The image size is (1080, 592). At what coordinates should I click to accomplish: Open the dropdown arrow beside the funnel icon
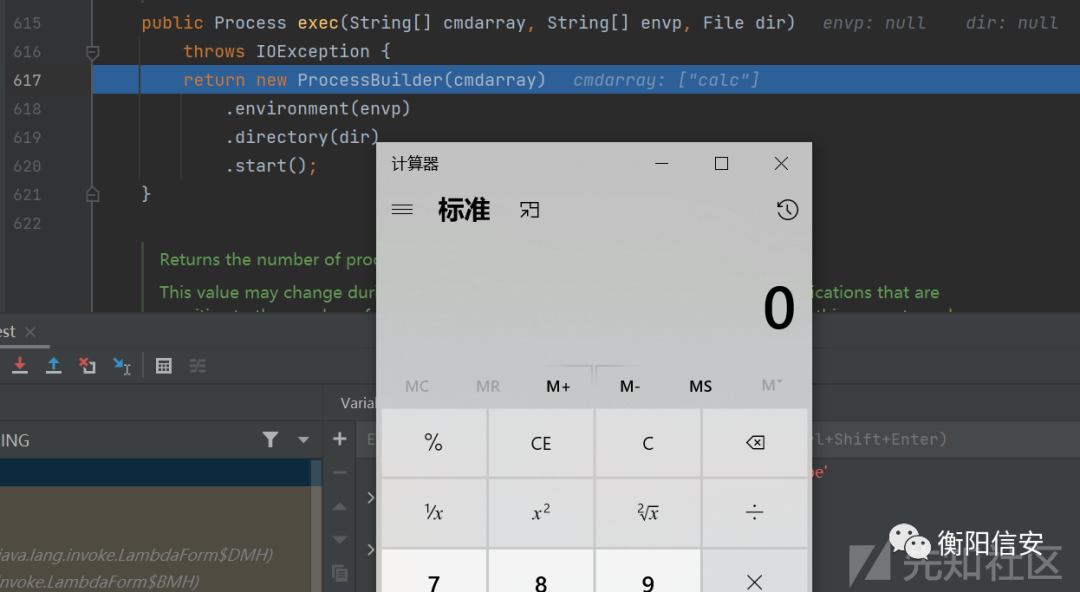303,440
